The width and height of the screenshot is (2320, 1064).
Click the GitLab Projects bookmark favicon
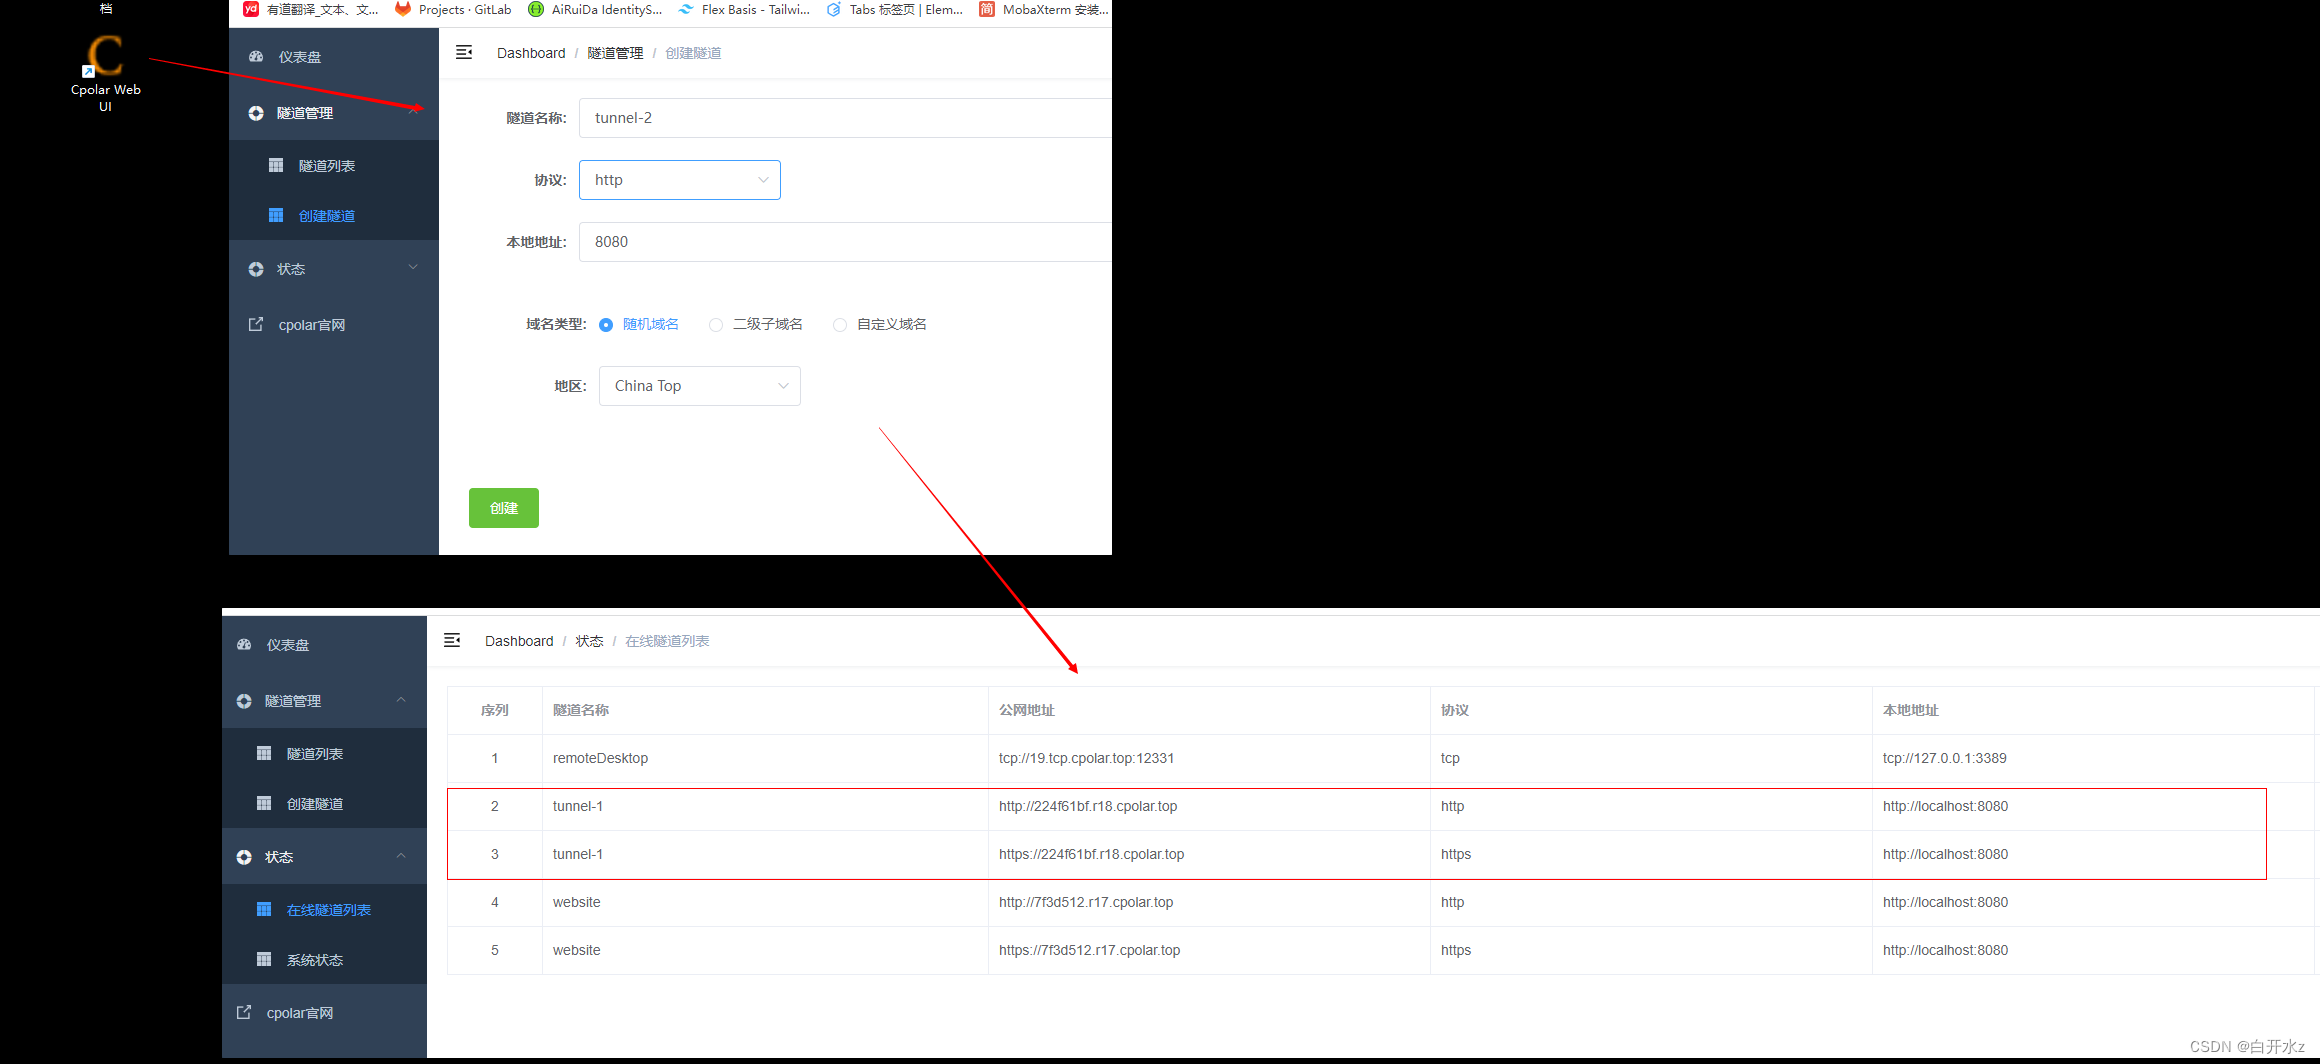[x=403, y=9]
